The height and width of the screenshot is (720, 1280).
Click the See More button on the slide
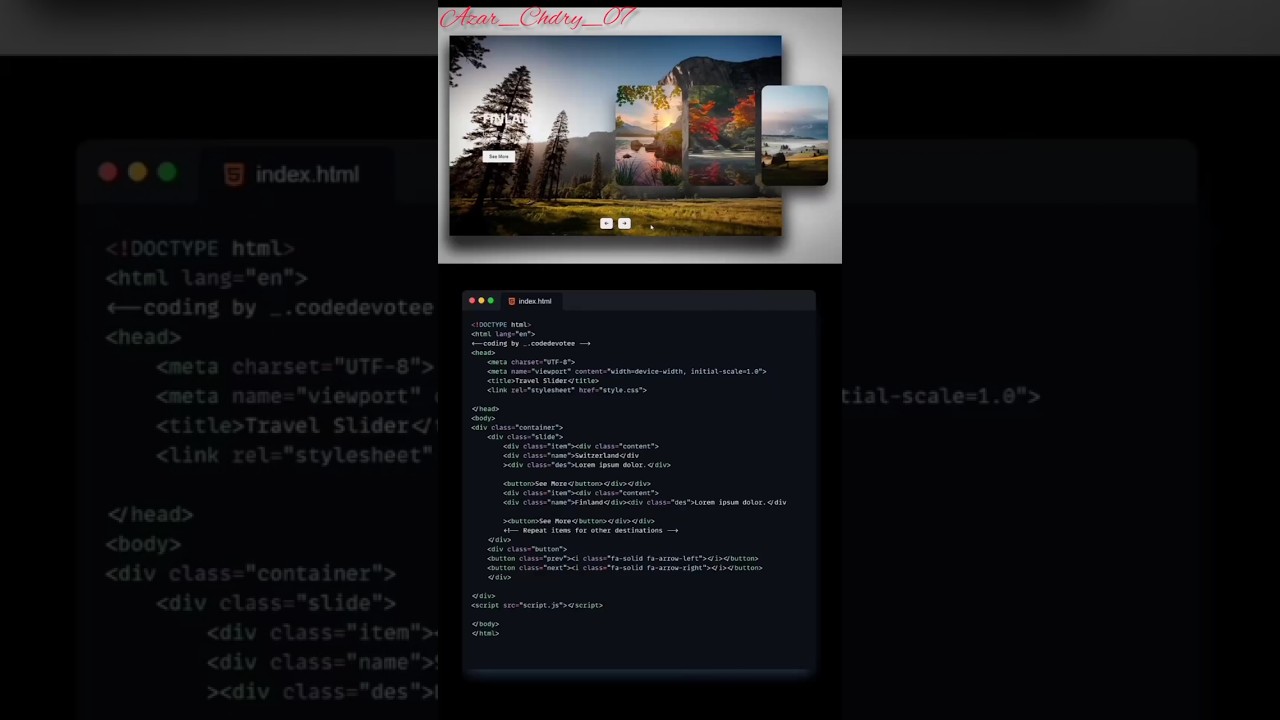tap(498, 156)
